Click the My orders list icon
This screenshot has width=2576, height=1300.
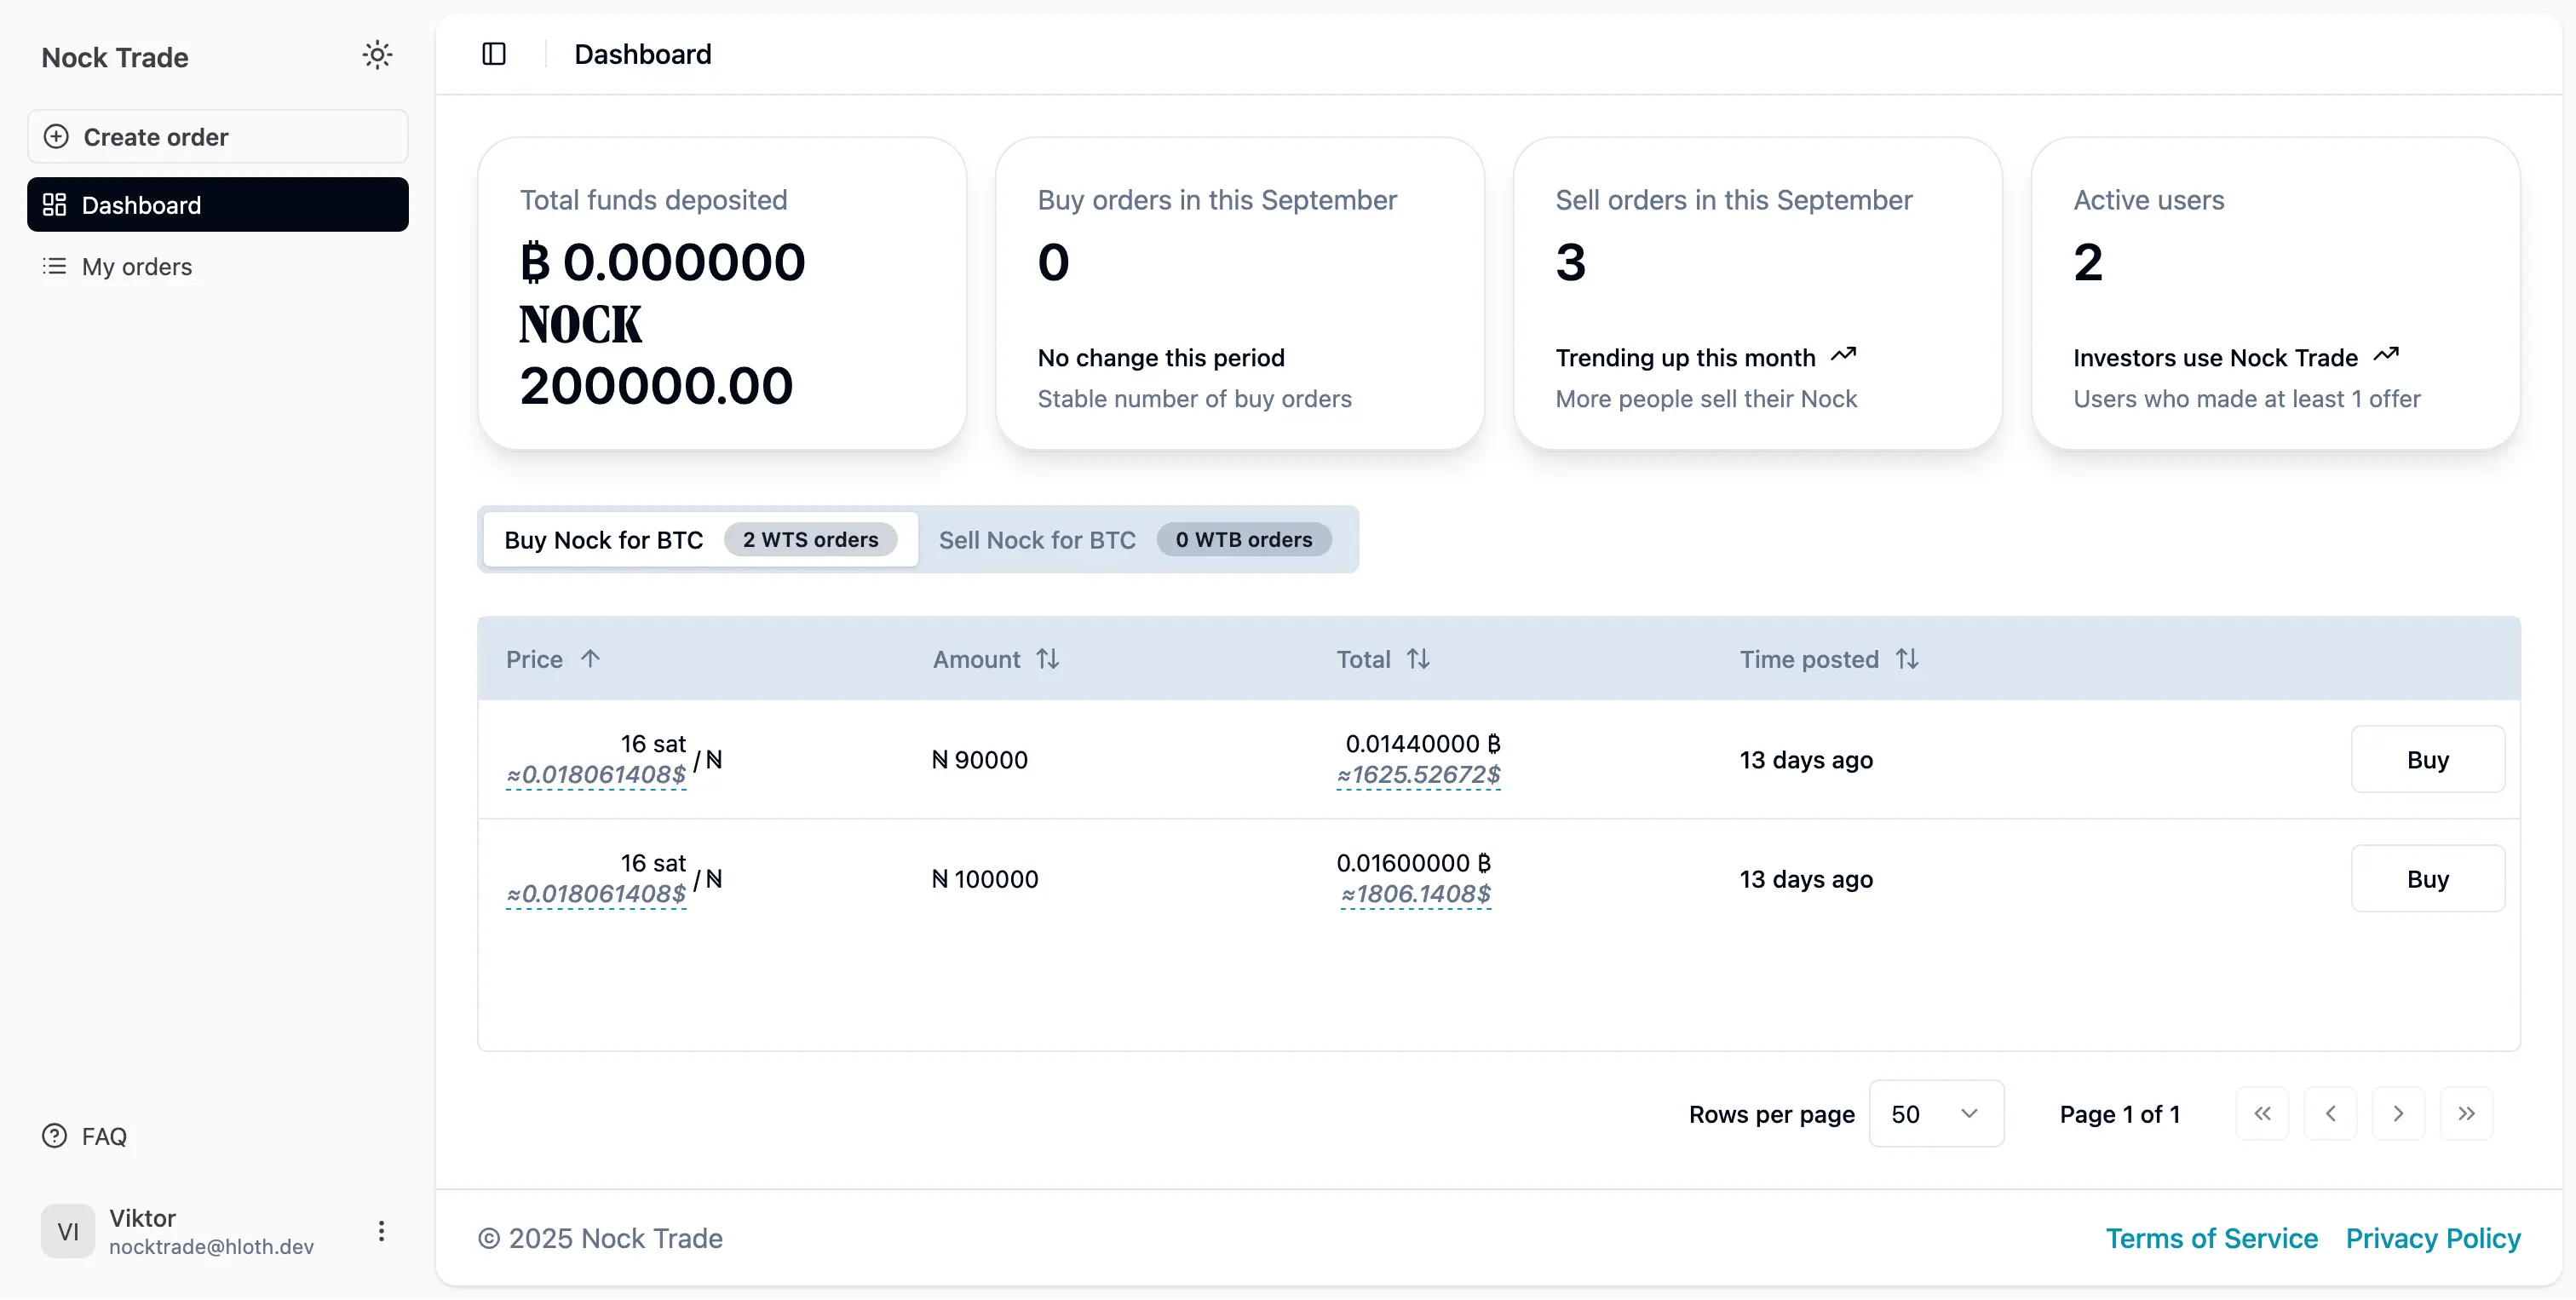coord(56,266)
